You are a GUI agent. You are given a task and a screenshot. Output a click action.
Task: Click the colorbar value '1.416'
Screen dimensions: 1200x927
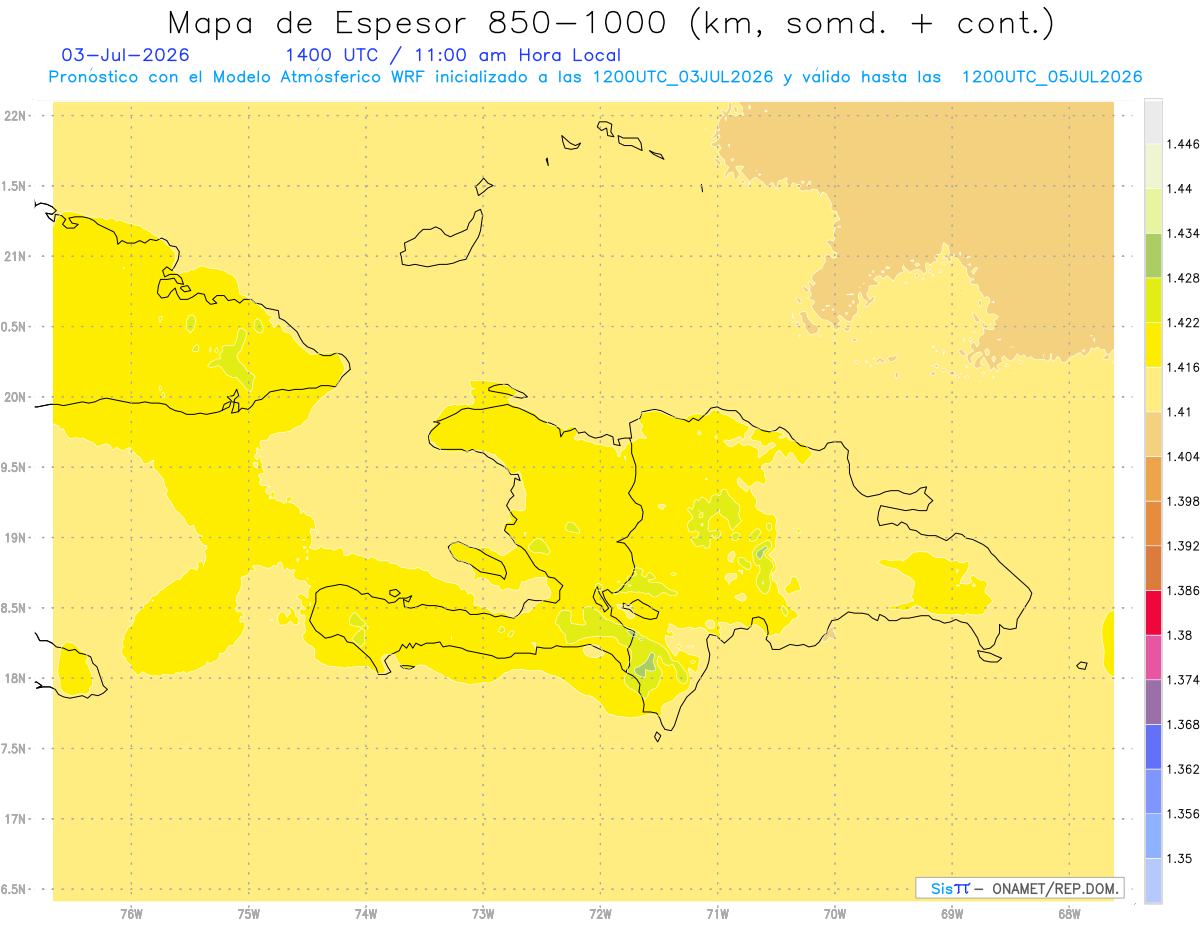tap(1185, 367)
